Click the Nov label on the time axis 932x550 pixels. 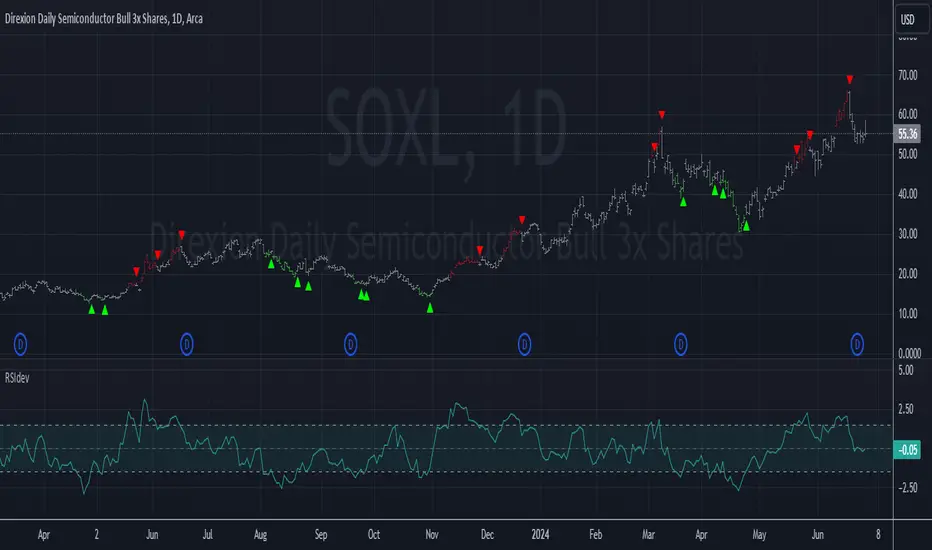point(432,535)
